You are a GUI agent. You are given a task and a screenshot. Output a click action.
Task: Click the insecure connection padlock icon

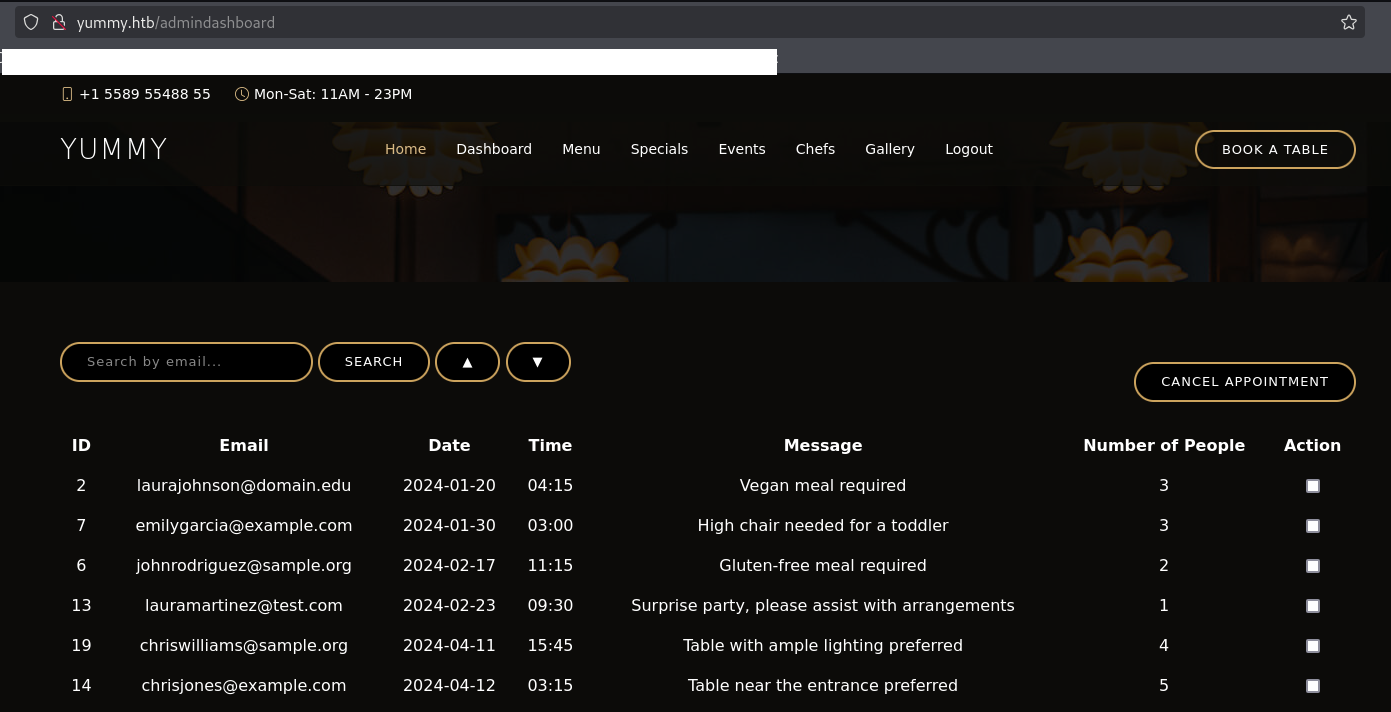coord(59,22)
